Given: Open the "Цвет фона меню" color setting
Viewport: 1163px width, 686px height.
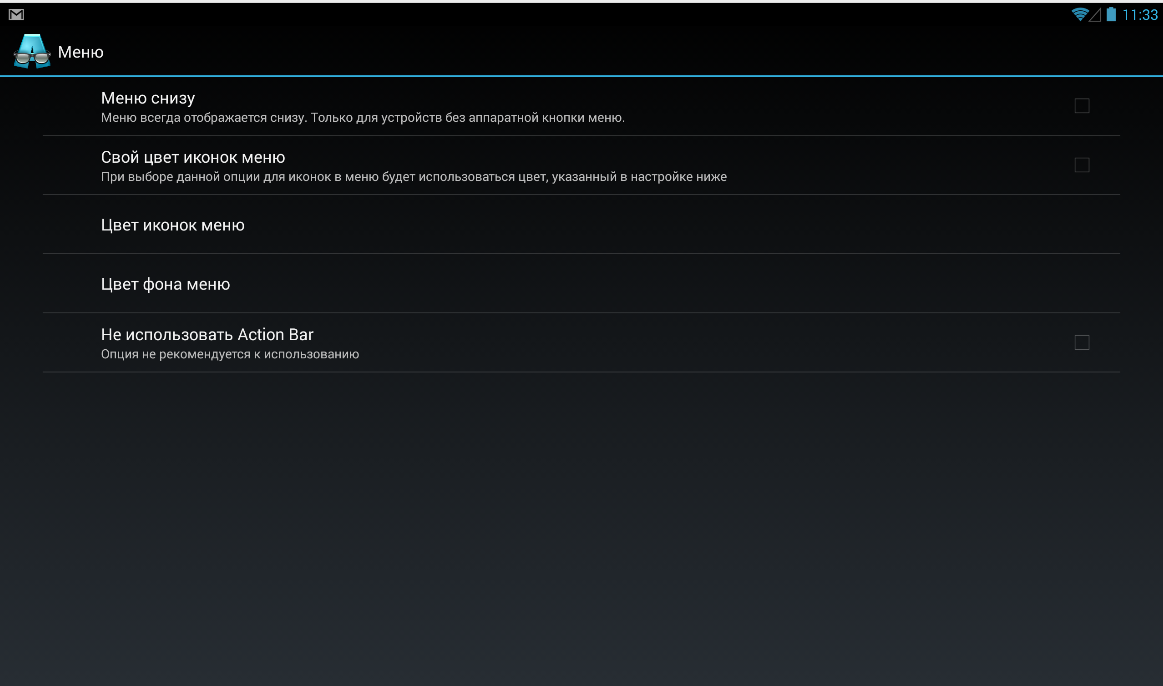Looking at the screenshot, I should tap(166, 284).
